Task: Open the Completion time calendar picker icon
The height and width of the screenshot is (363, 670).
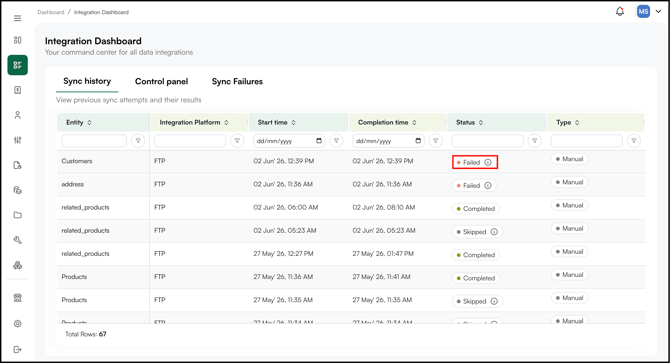Action: coord(418,141)
